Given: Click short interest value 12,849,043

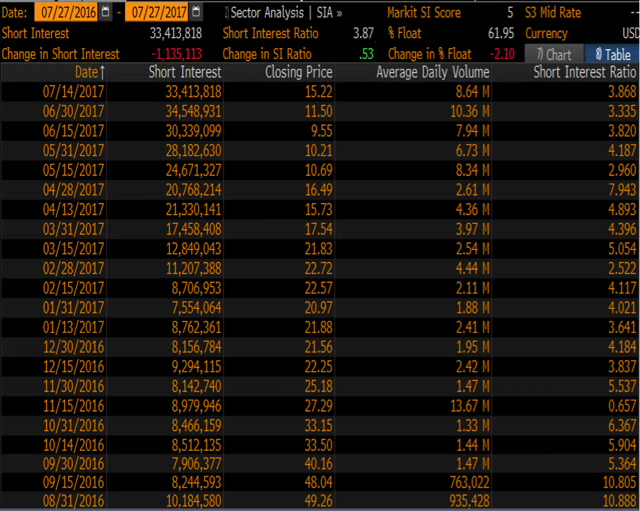Looking at the screenshot, I should (x=193, y=249).
